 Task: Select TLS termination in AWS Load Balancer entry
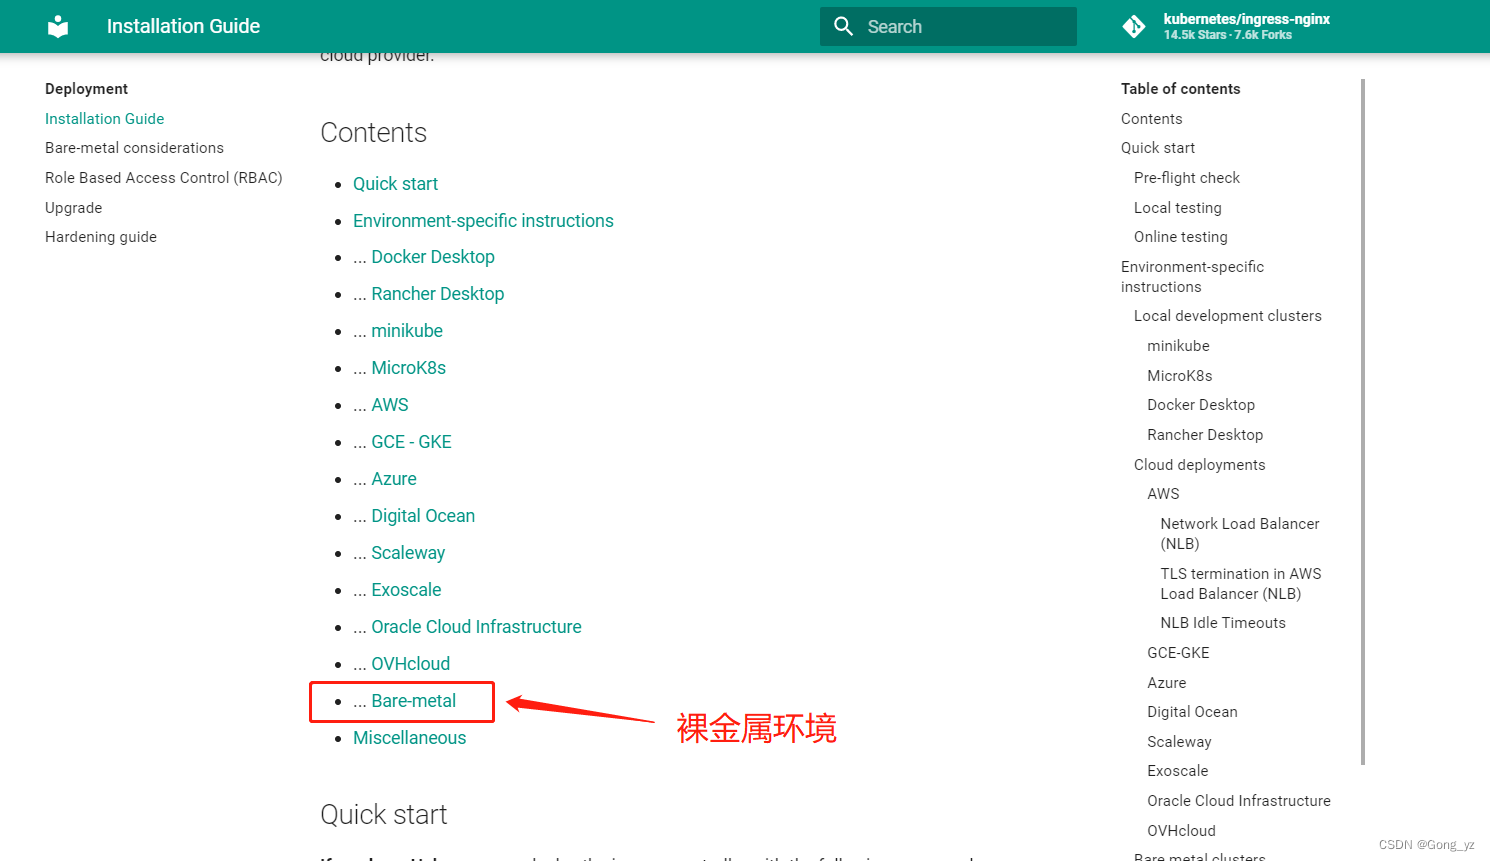pos(1240,584)
